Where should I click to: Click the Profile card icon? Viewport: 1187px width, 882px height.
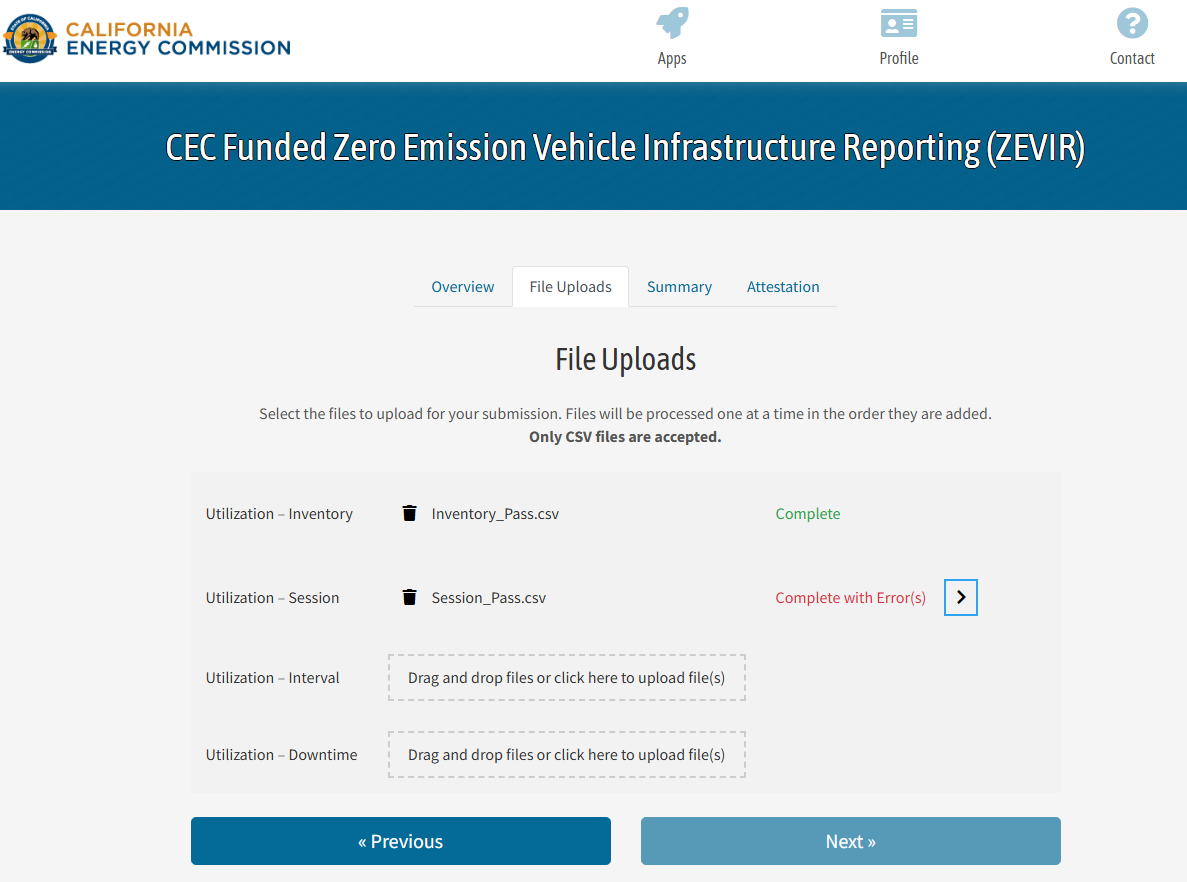click(897, 22)
